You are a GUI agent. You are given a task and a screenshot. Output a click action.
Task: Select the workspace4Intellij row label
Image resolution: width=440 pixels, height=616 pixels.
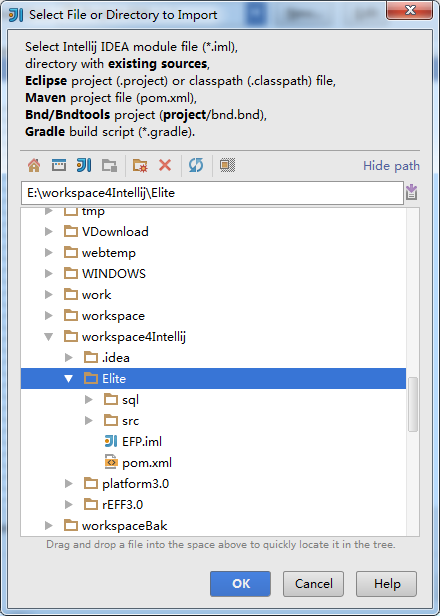134,337
